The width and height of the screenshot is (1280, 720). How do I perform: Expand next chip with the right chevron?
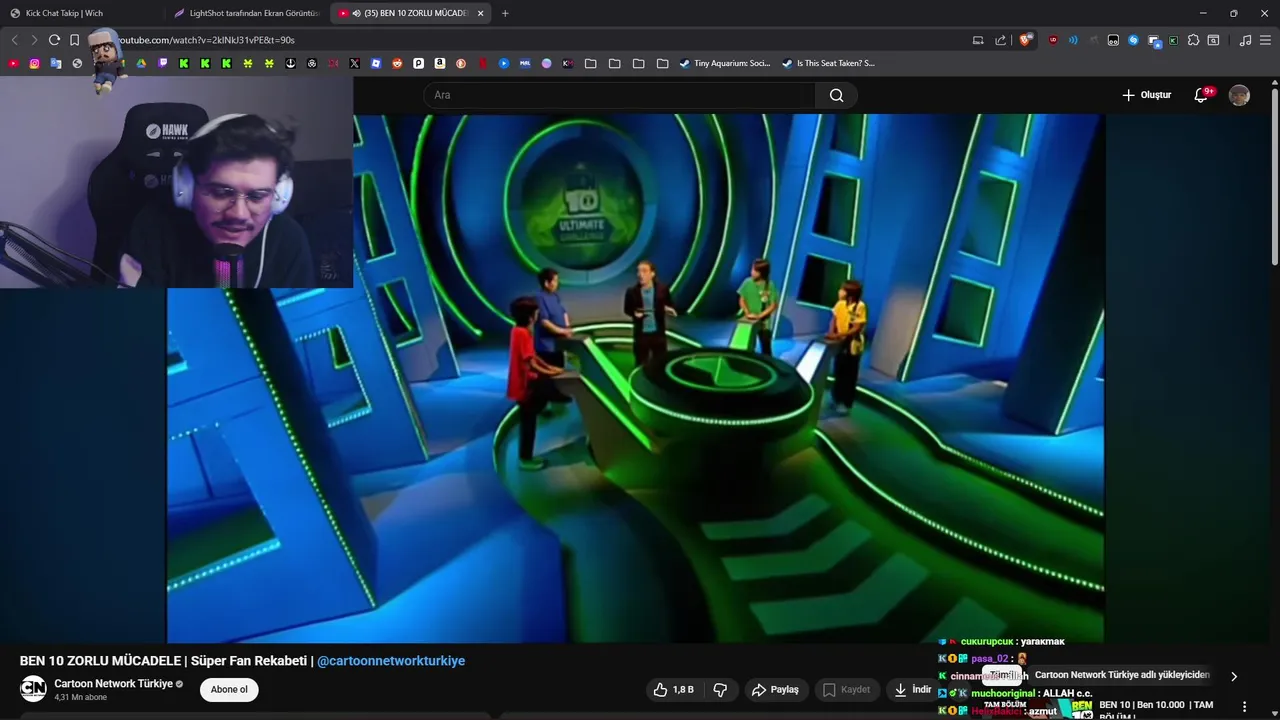[1233, 676]
